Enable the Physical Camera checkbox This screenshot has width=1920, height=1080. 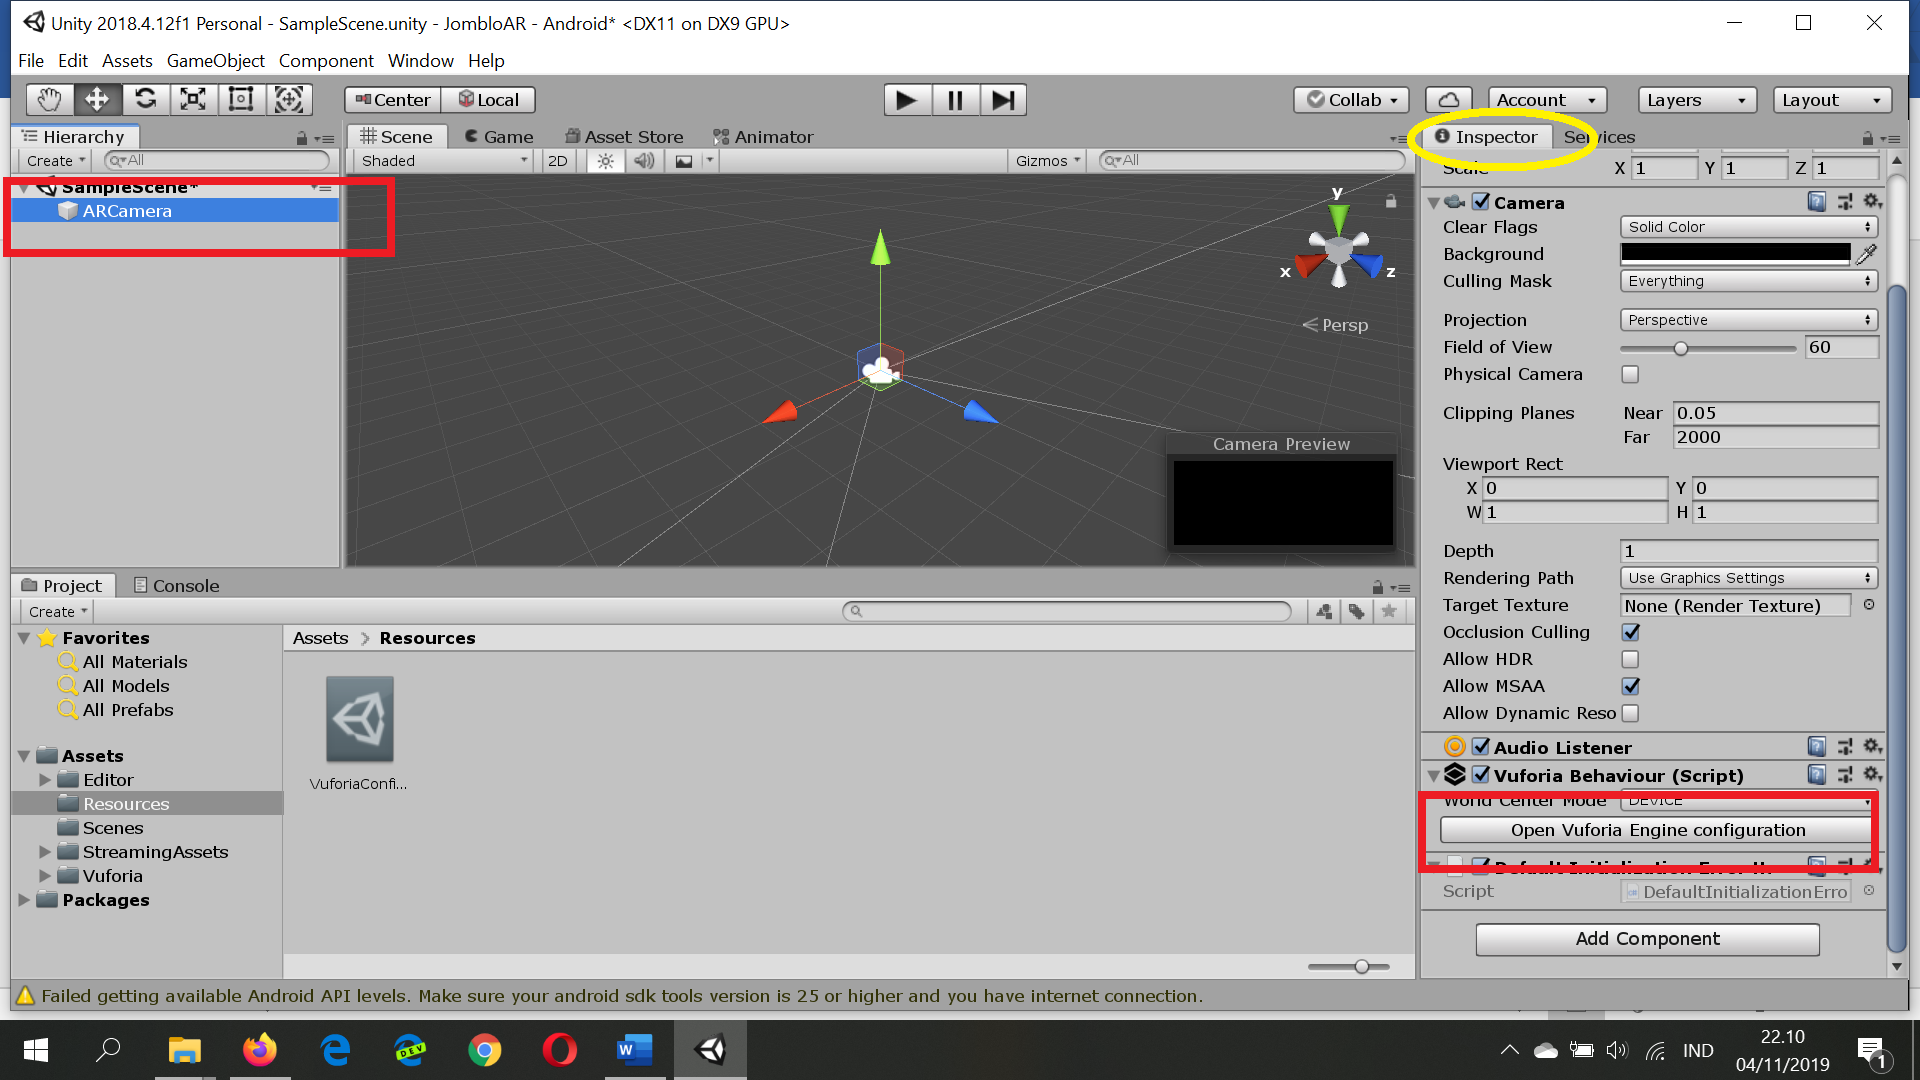coord(1630,374)
